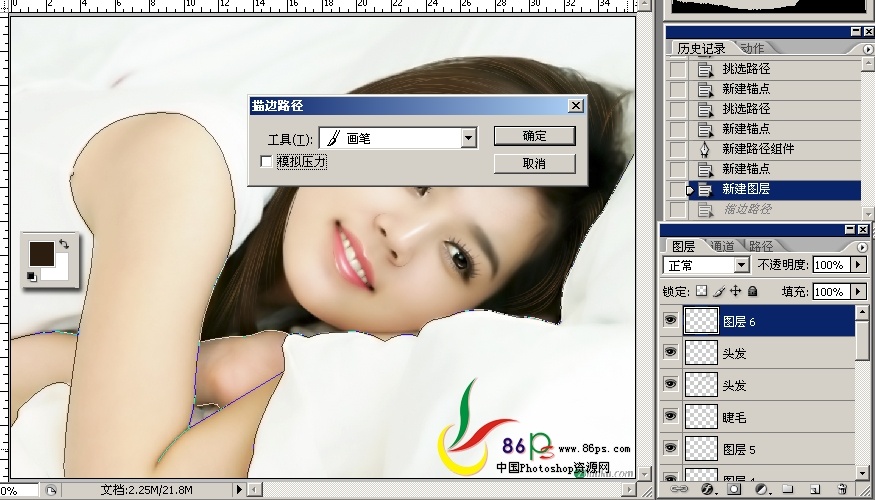Click the 图层 6 layer thumbnail
Image resolution: width=875 pixels, height=500 pixels.
pos(701,321)
